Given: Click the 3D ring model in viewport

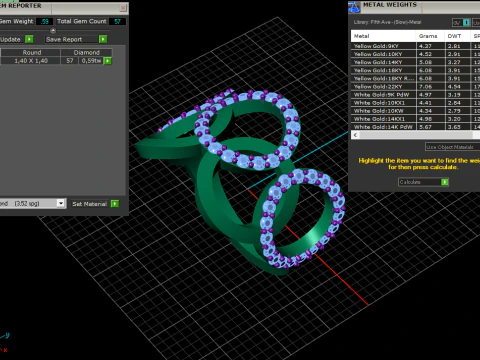Looking at the screenshot, I should point(241,182).
